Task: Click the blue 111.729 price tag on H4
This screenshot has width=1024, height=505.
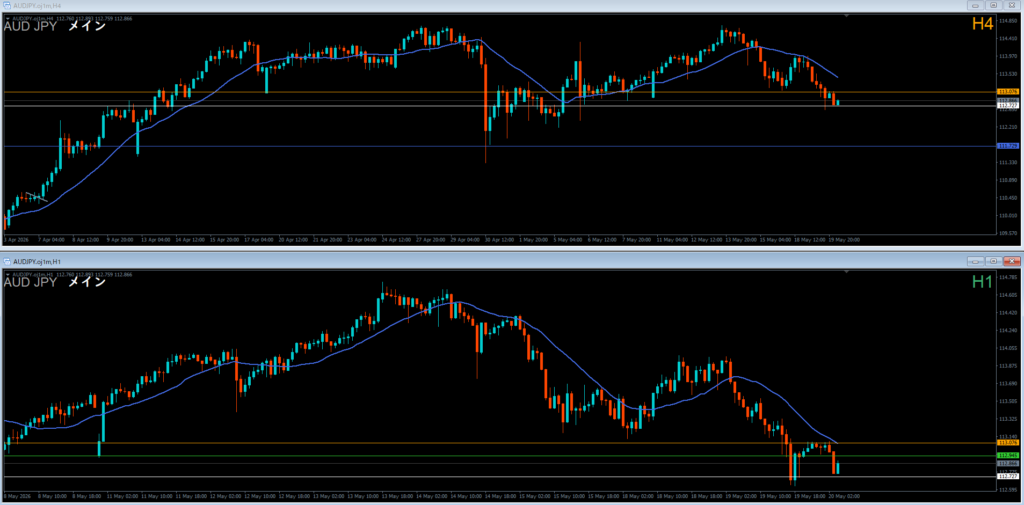Action: pyautogui.click(x=1009, y=146)
